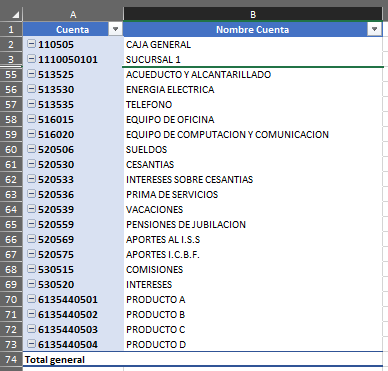Image resolution: width=388 pixels, height=371 pixels.
Task: Select the PRODUCTO B cell
Action: point(253,314)
